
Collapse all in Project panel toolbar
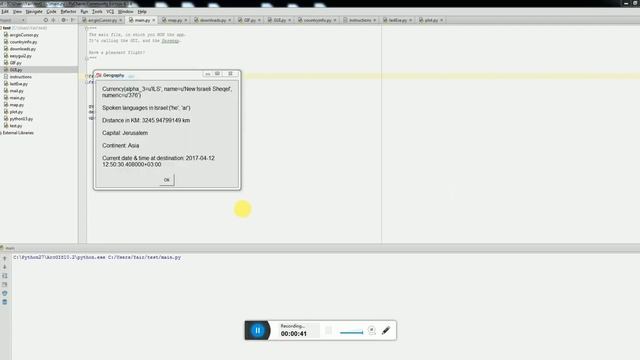[53, 20]
